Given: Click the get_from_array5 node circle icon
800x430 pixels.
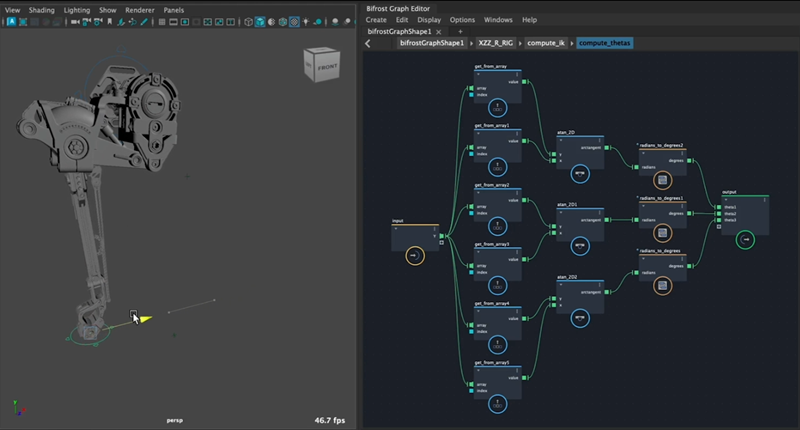Looking at the screenshot, I should (x=497, y=404).
